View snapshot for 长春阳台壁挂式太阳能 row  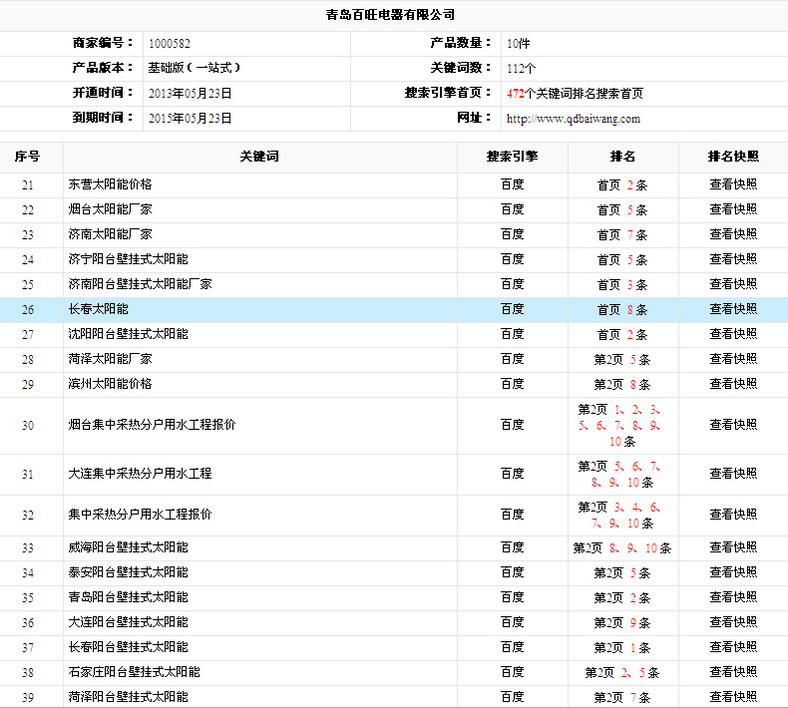[733, 647]
